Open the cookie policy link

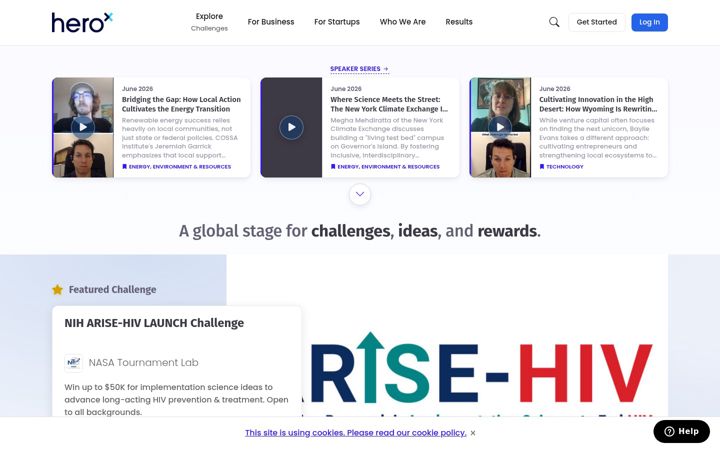pos(355,433)
